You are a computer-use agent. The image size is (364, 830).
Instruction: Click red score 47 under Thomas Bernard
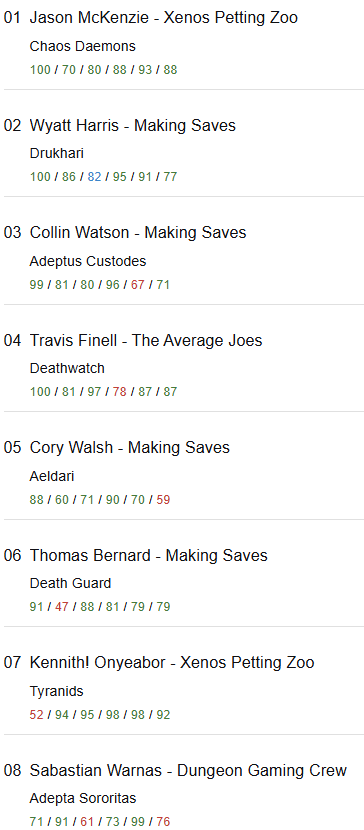coord(62,607)
